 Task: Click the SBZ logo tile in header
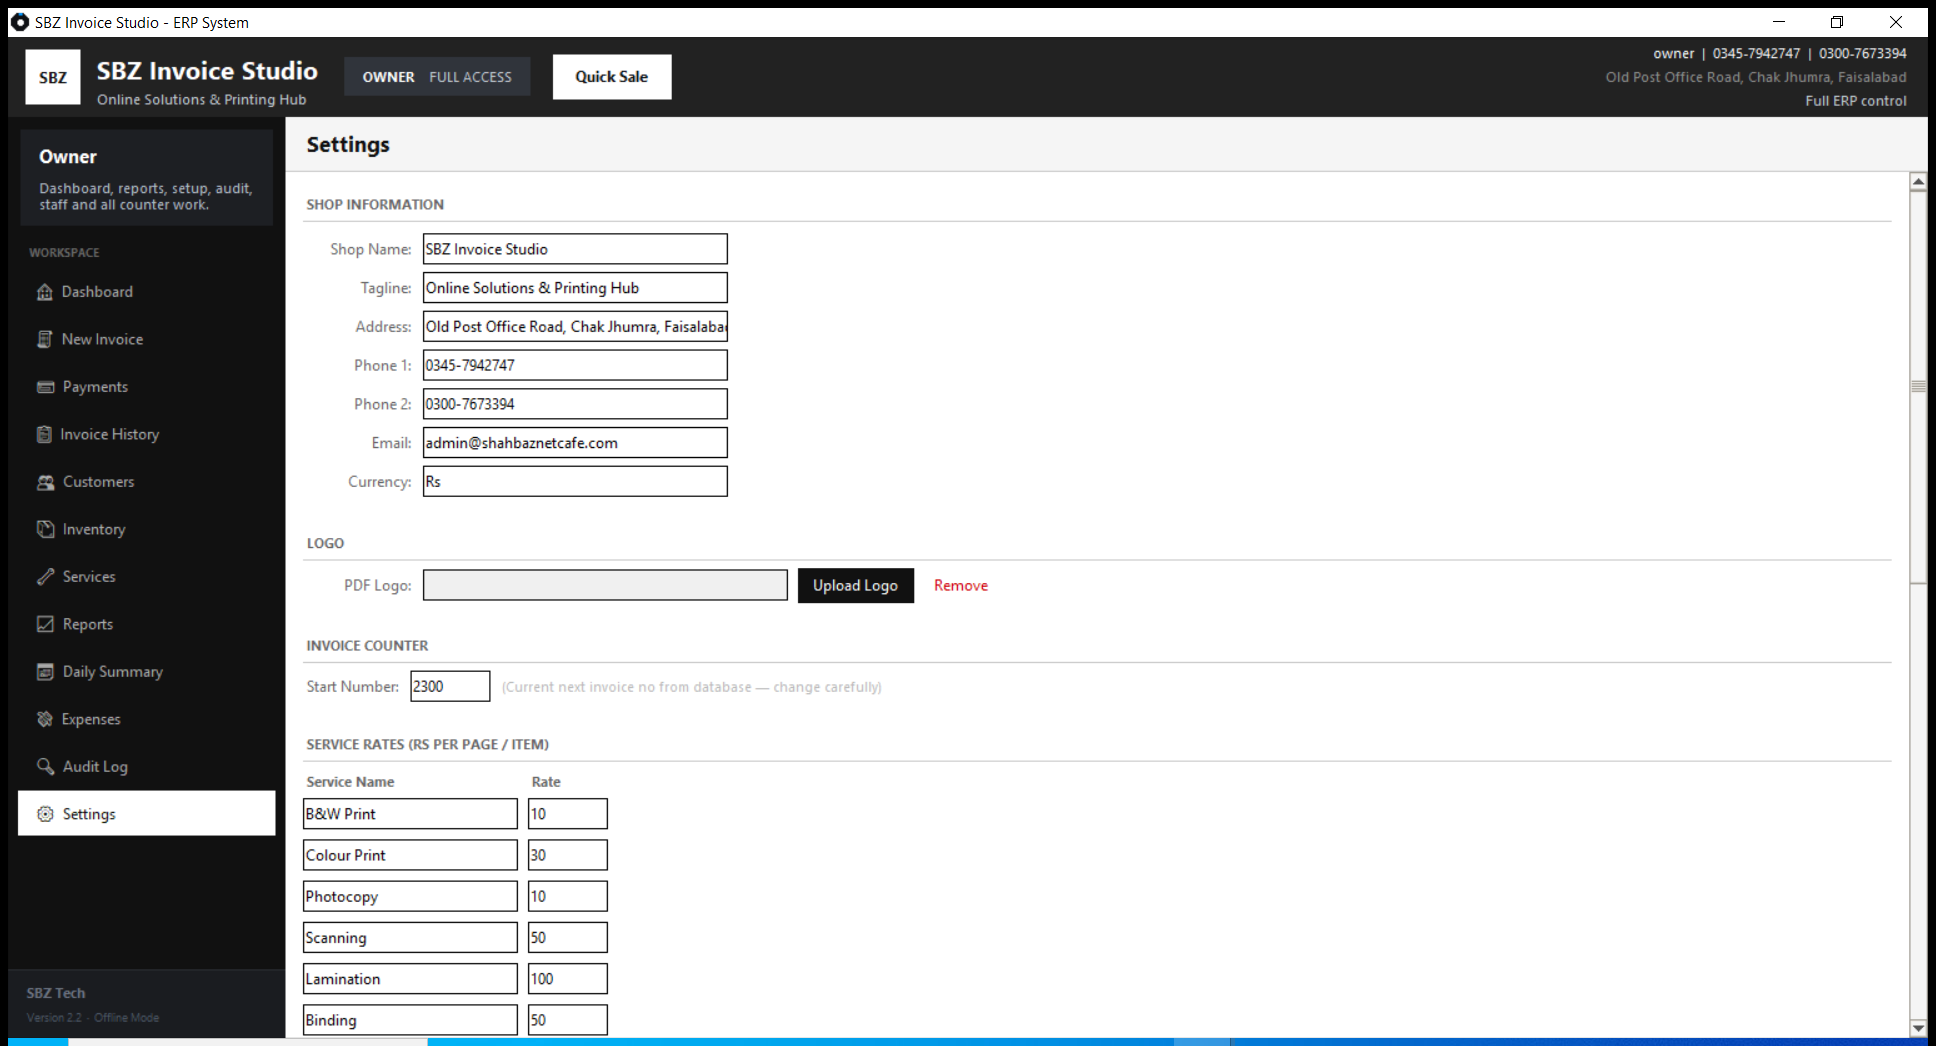click(53, 77)
